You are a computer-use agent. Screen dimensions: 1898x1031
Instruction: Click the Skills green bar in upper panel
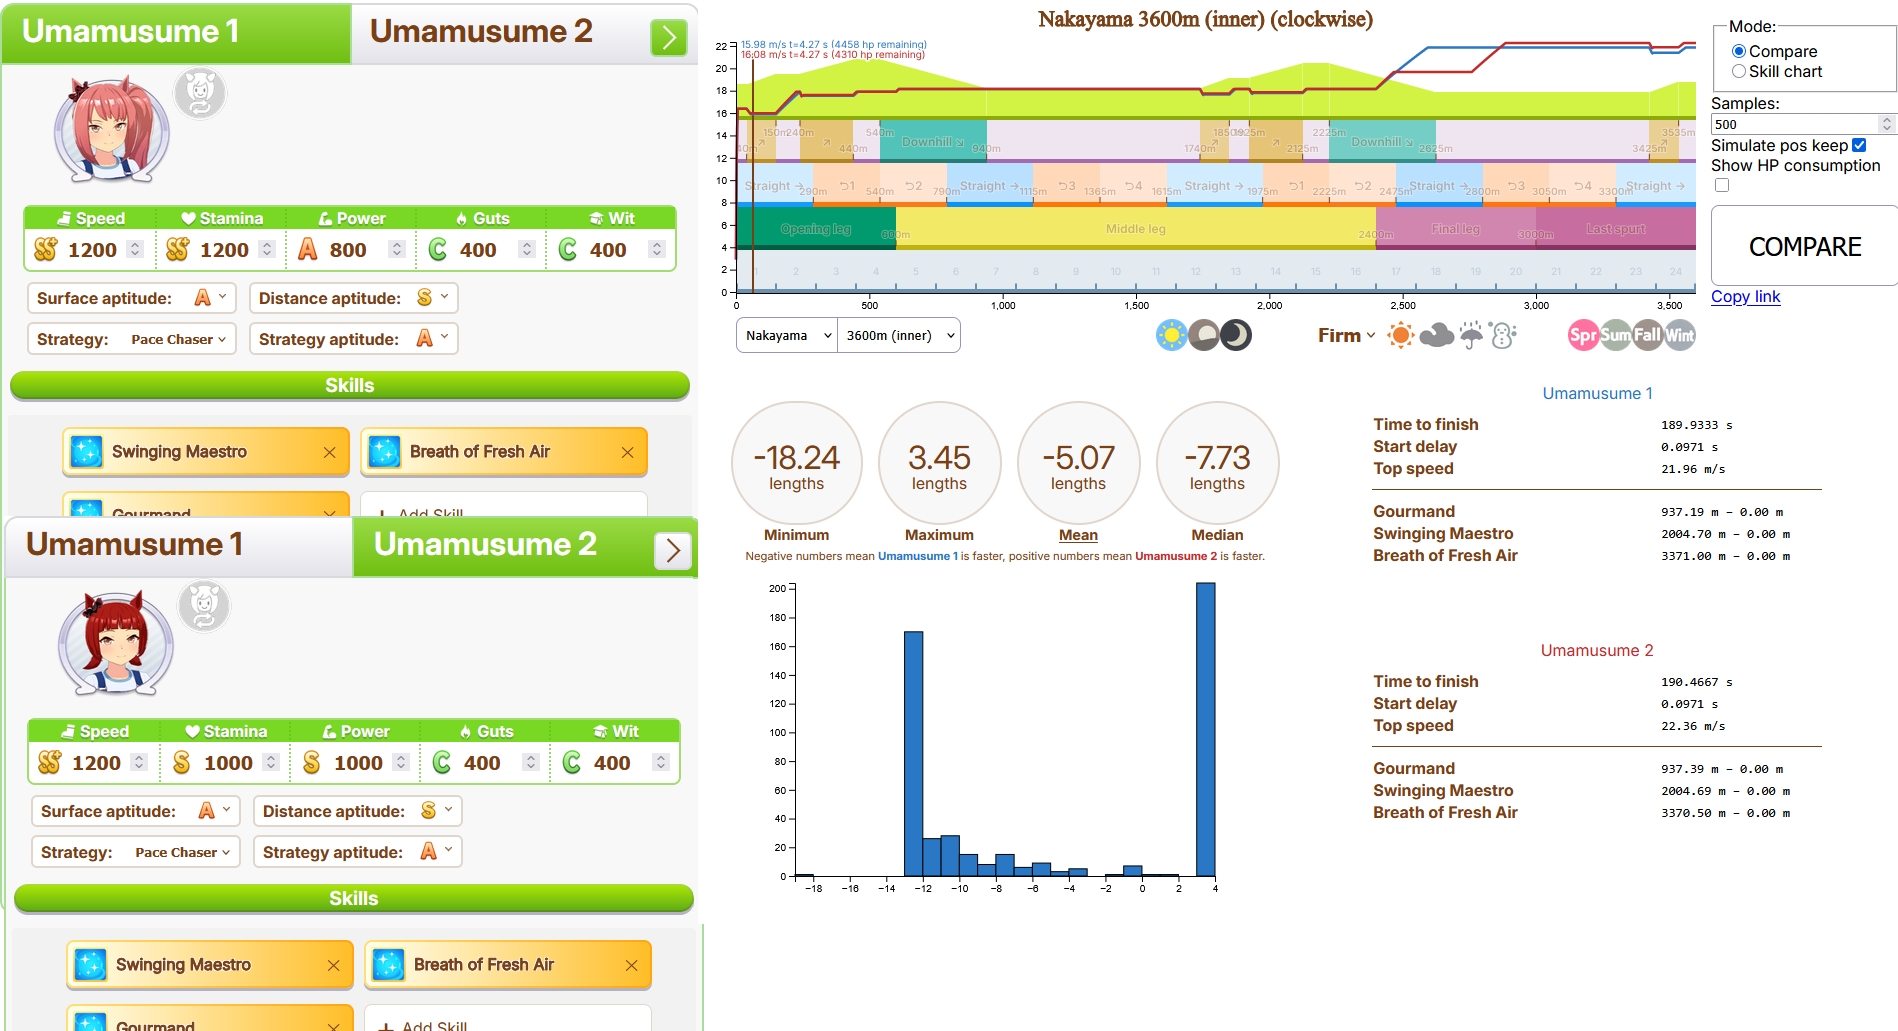350,385
